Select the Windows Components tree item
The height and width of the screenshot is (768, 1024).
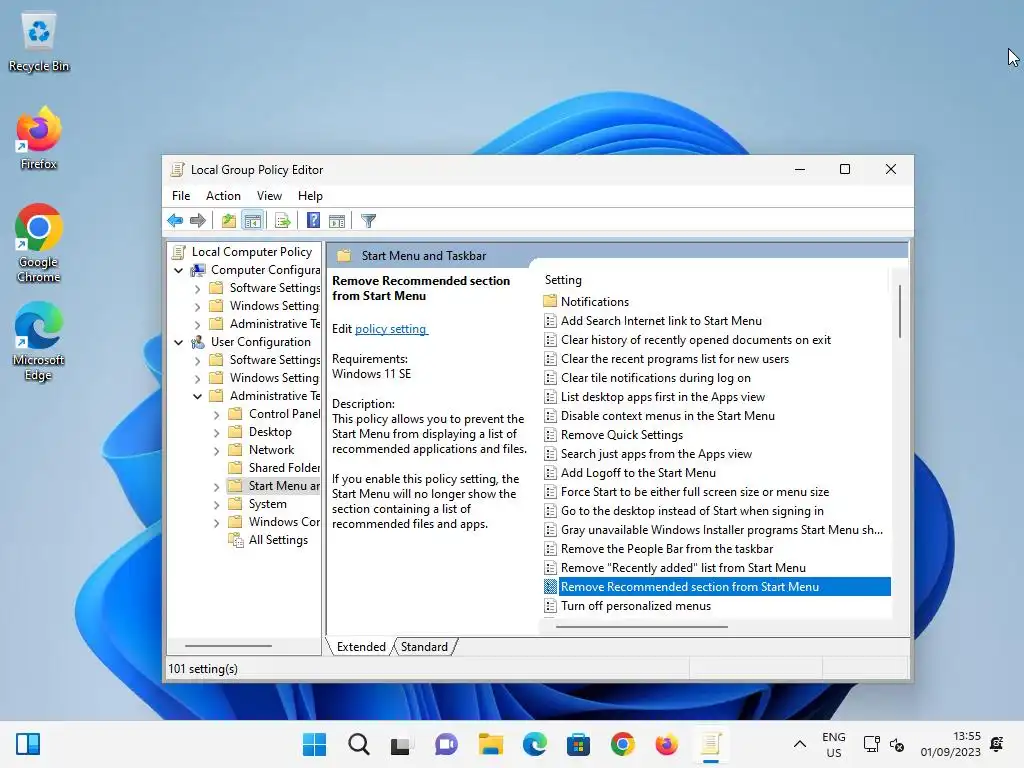pos(283,522)
